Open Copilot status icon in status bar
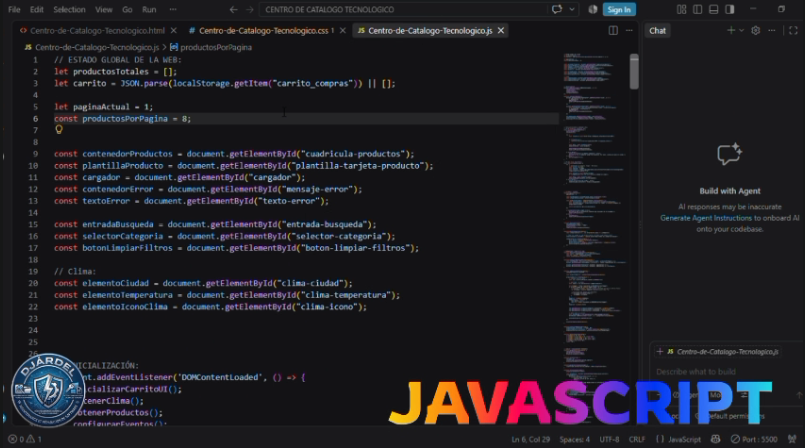The width and height of the screenshot is (805, 448). 715,440
